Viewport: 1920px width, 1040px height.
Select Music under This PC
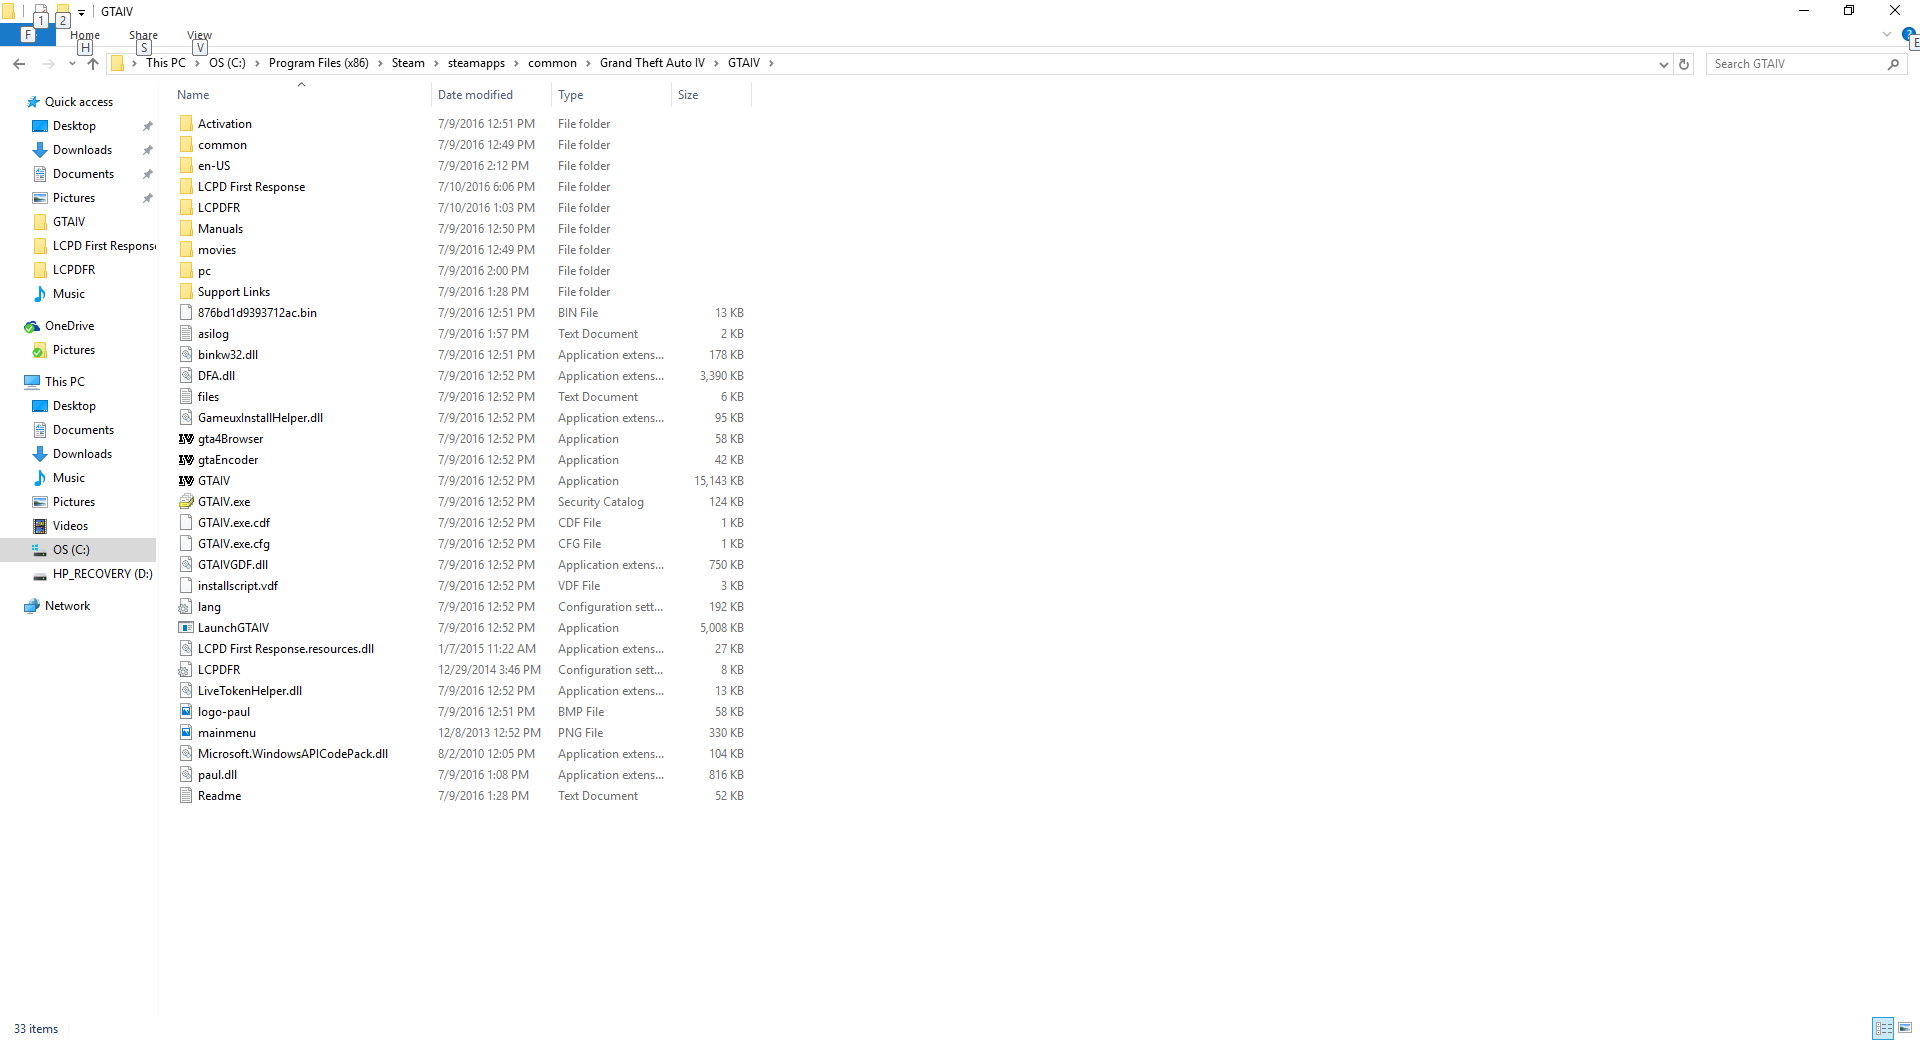69,478
